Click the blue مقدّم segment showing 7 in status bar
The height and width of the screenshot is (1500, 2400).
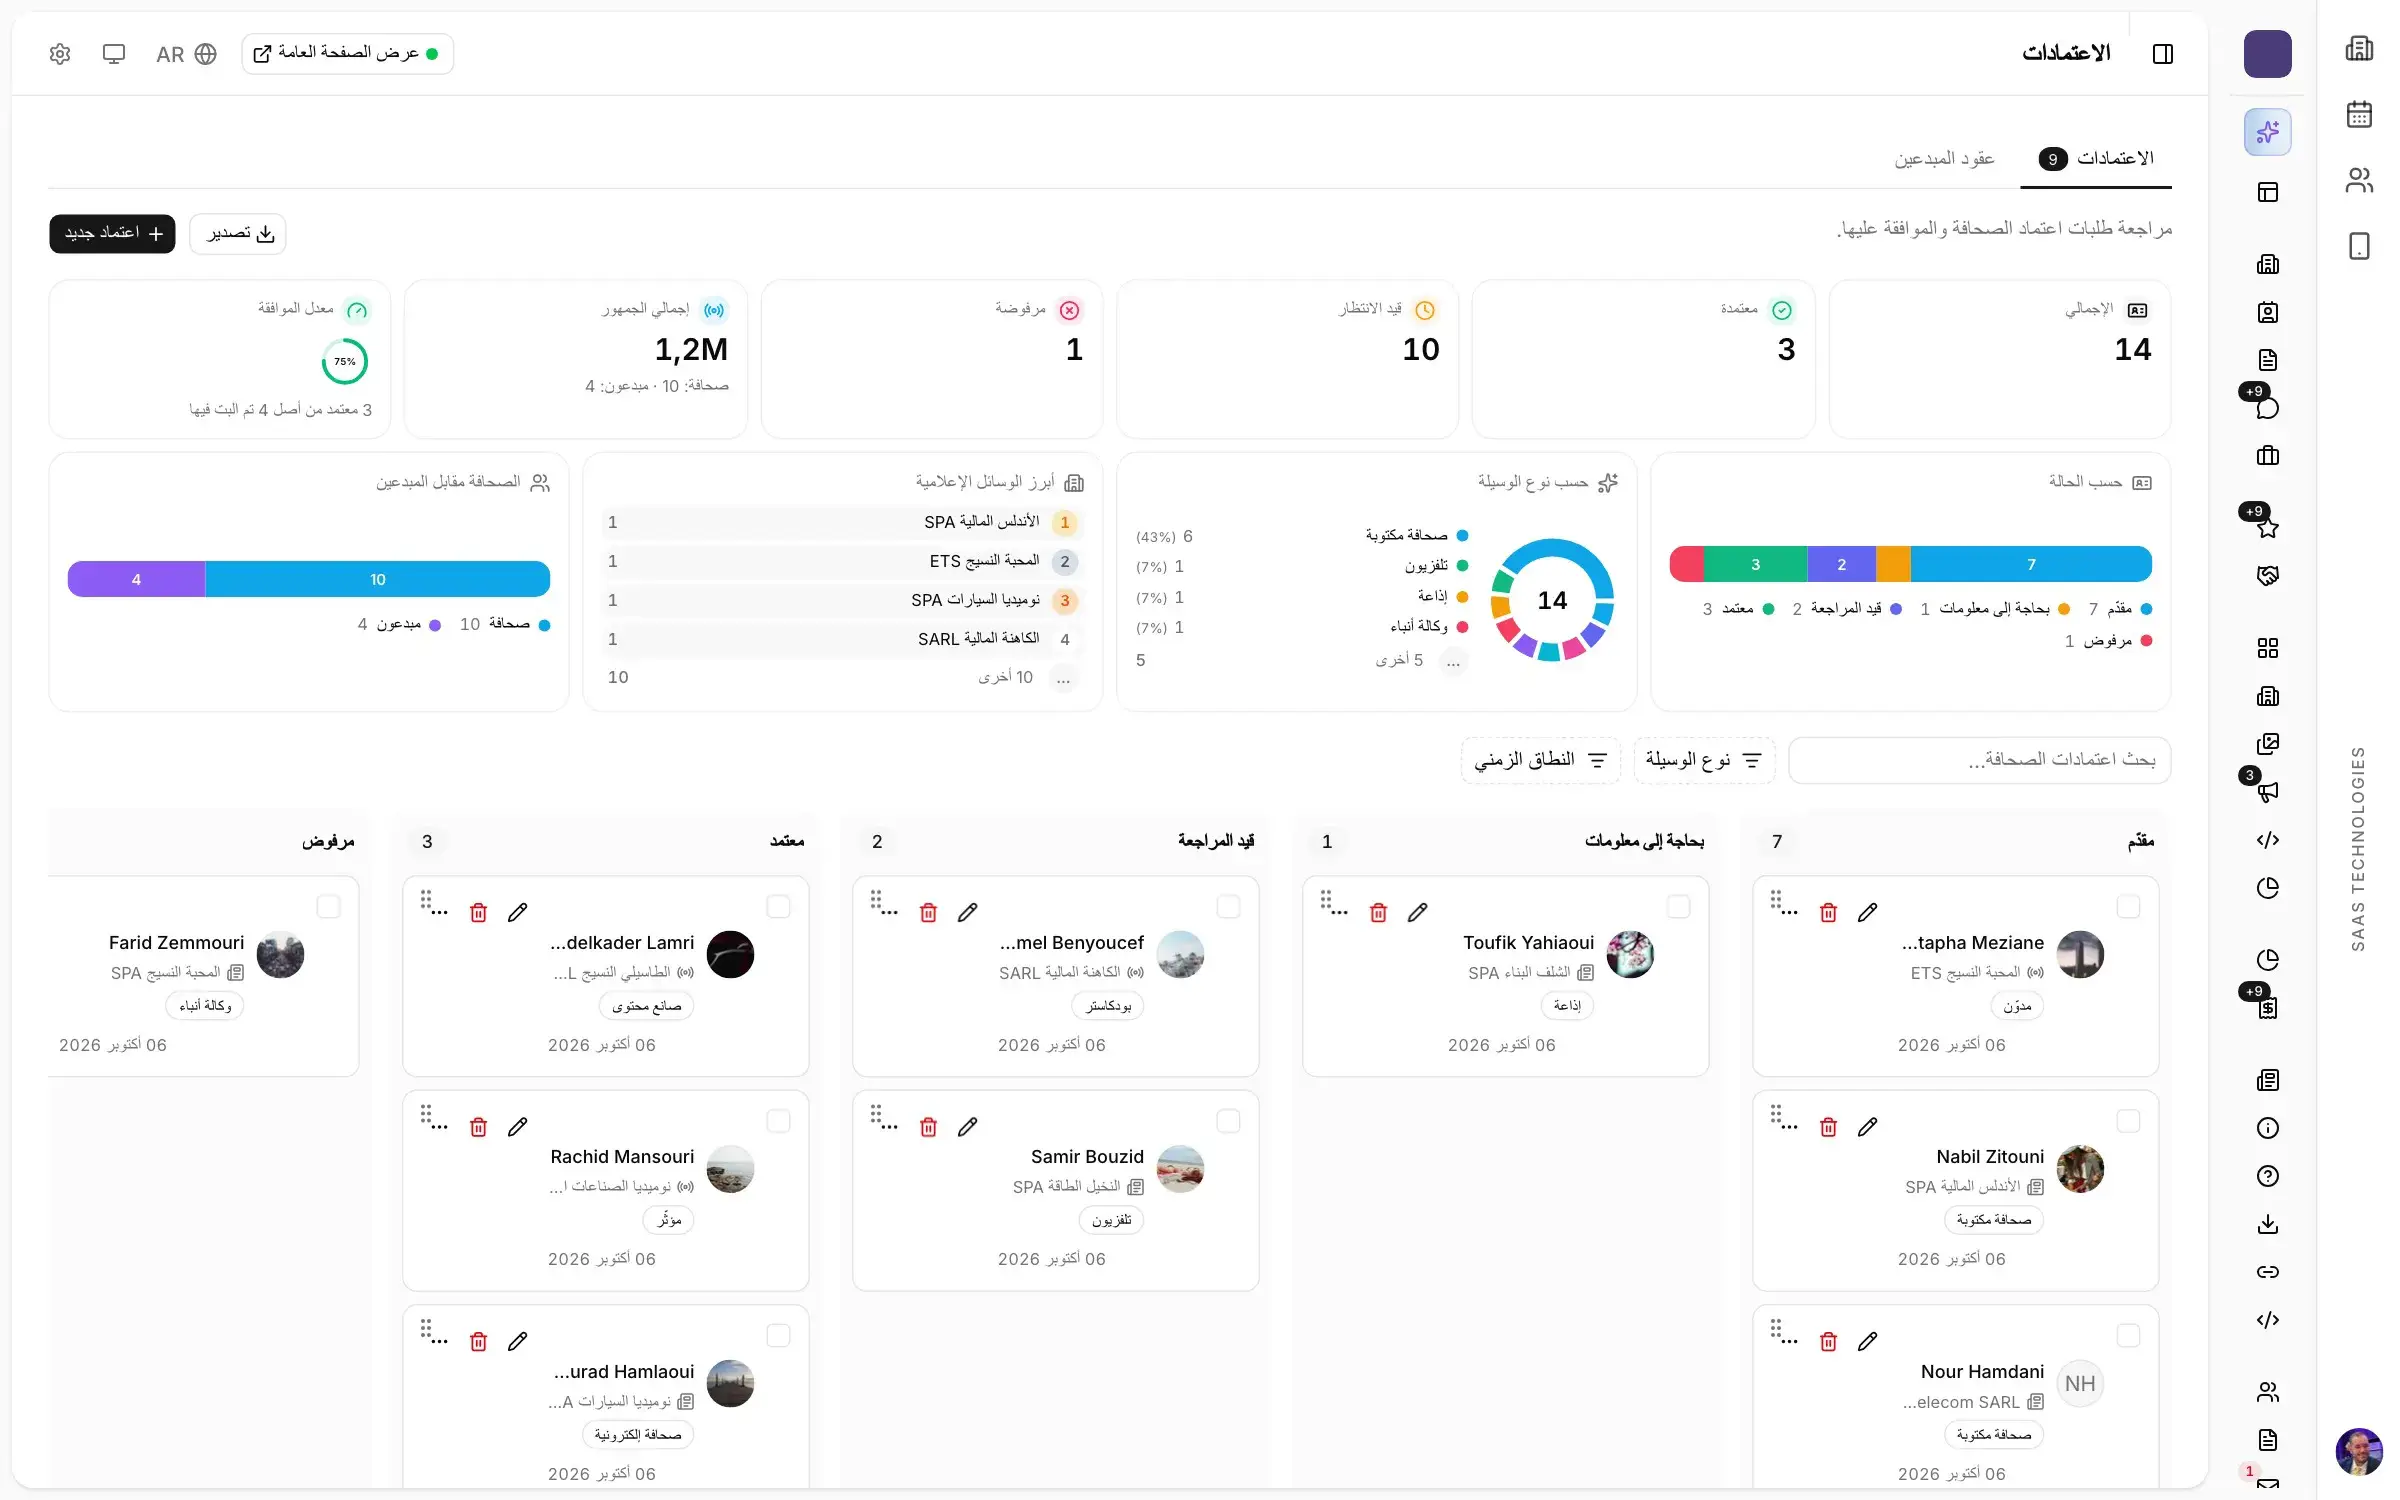coord(2031,564)
